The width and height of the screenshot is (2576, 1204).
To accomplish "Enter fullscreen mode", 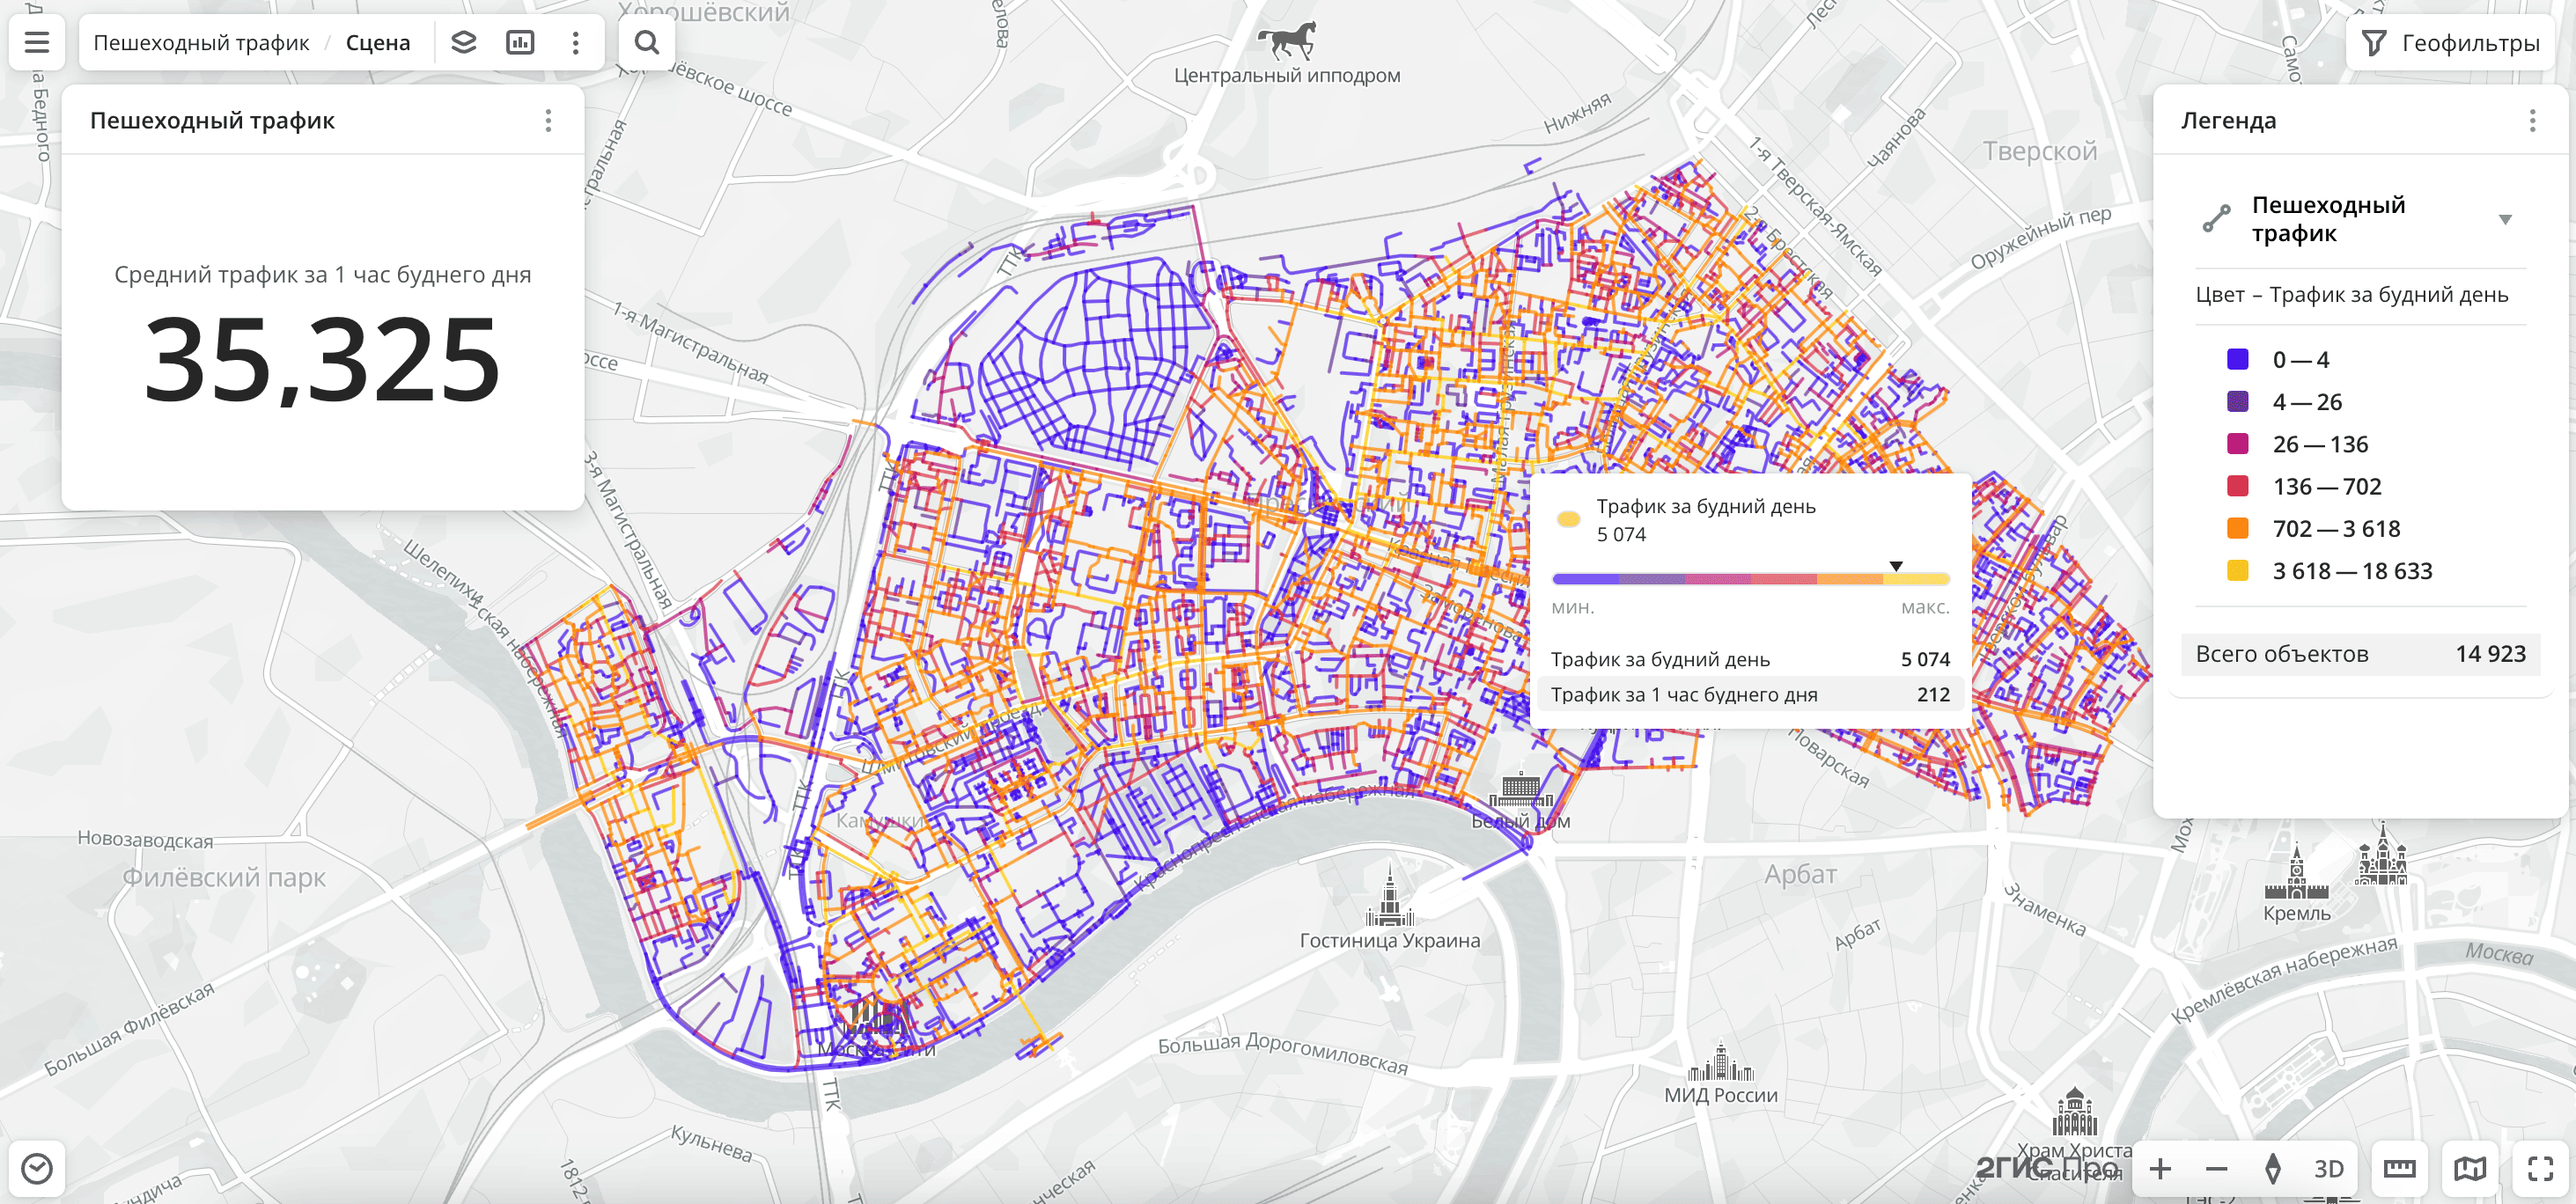I will click(2540, 1168).
